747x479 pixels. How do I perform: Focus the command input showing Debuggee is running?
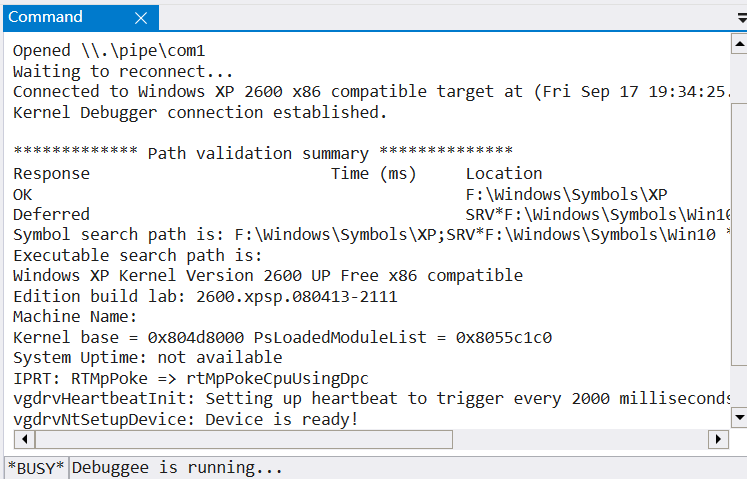pyautogui.click(x=408, y=468)
